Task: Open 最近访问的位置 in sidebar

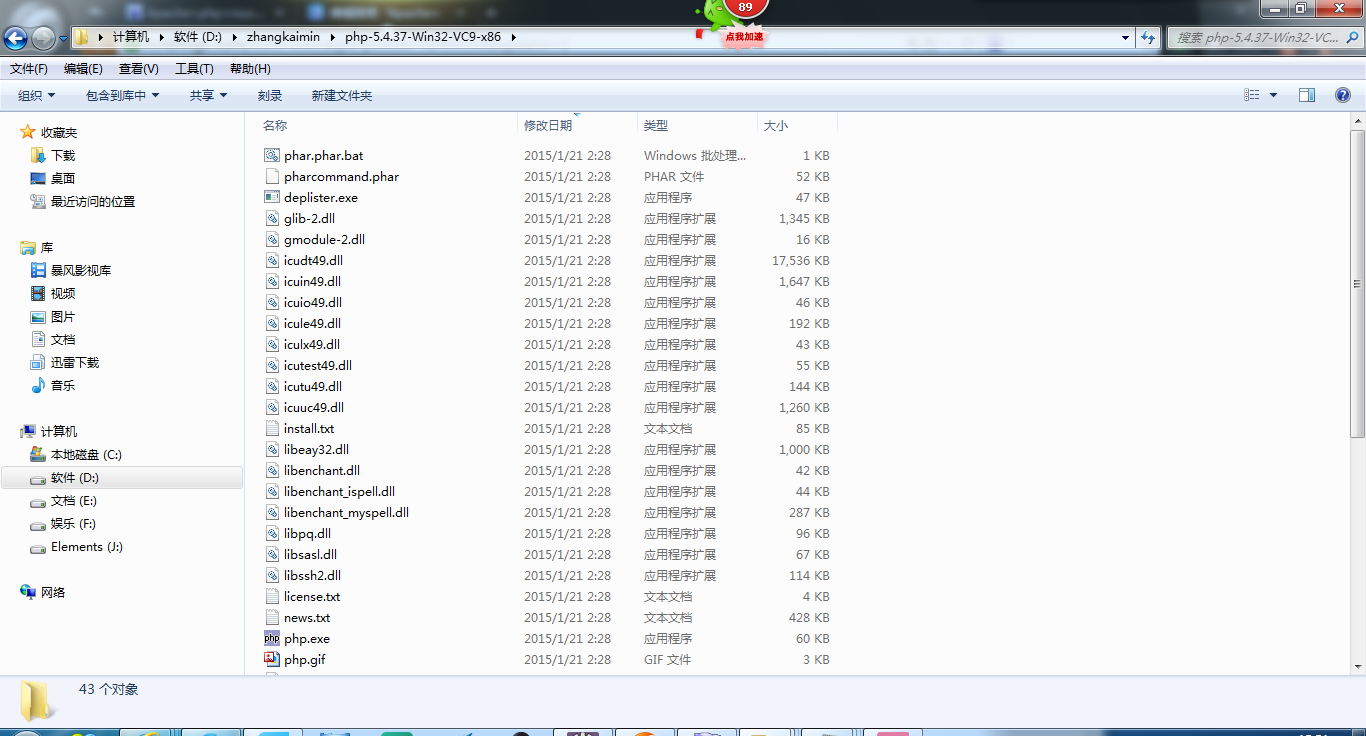Action: [93, 201]
